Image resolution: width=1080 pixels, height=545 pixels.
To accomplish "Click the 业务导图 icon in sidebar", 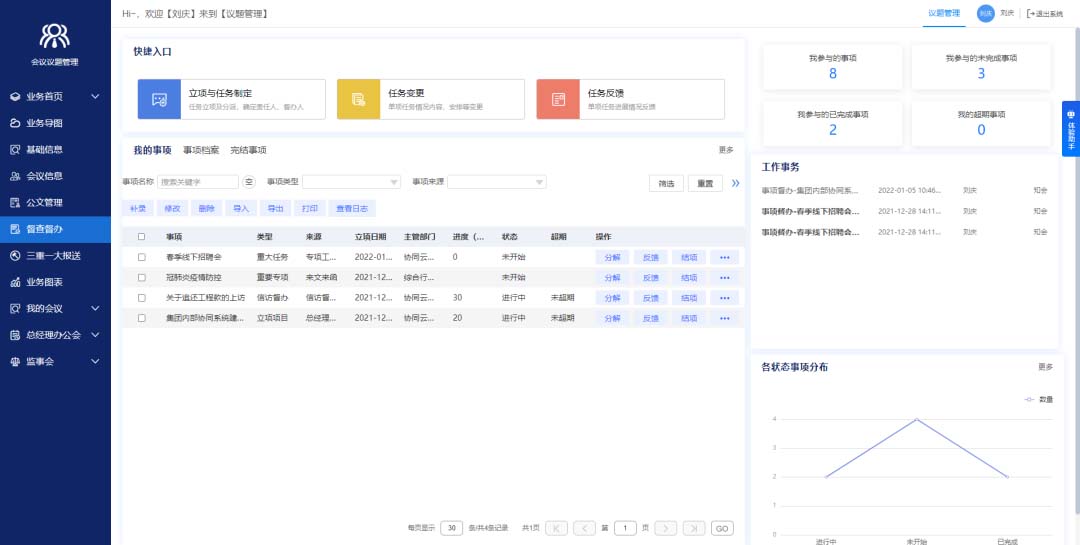I will point(15,123).
